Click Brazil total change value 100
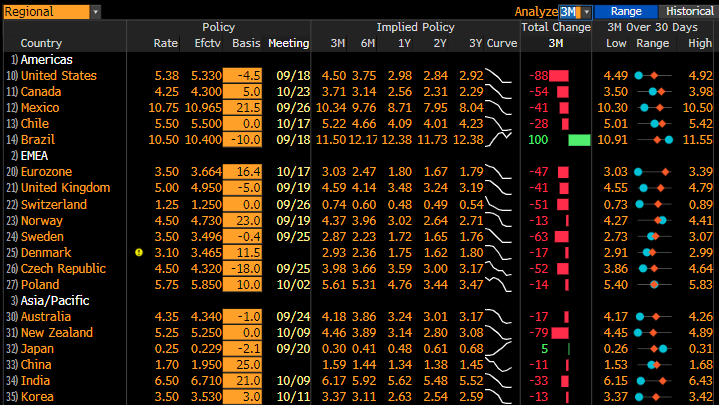Screen dimensions: 719x405 click(x=538, y=140)
